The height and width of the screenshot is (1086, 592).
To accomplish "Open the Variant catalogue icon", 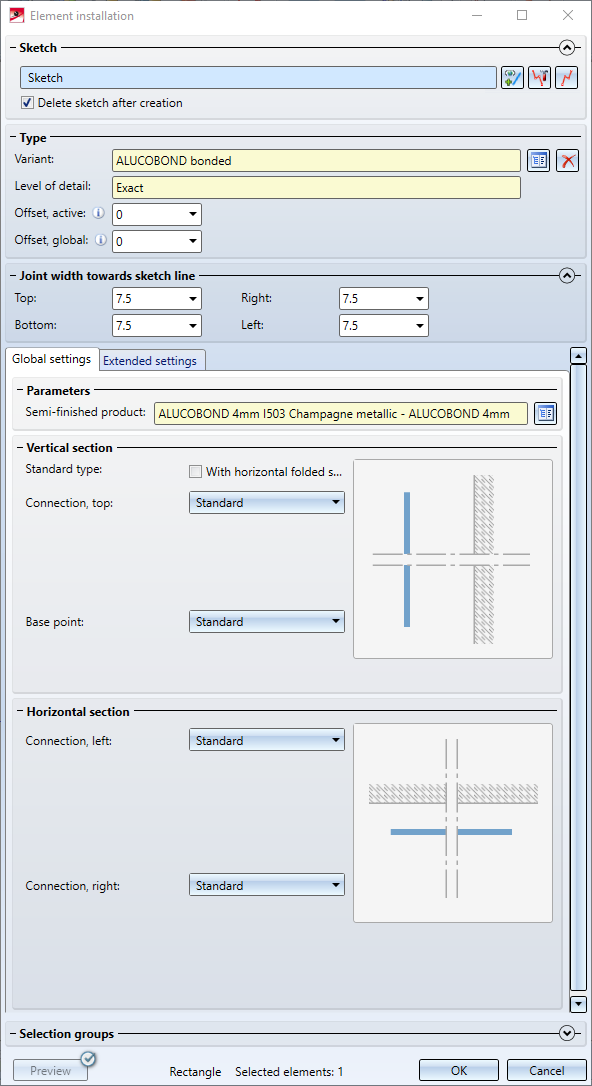I will (539, 161).
